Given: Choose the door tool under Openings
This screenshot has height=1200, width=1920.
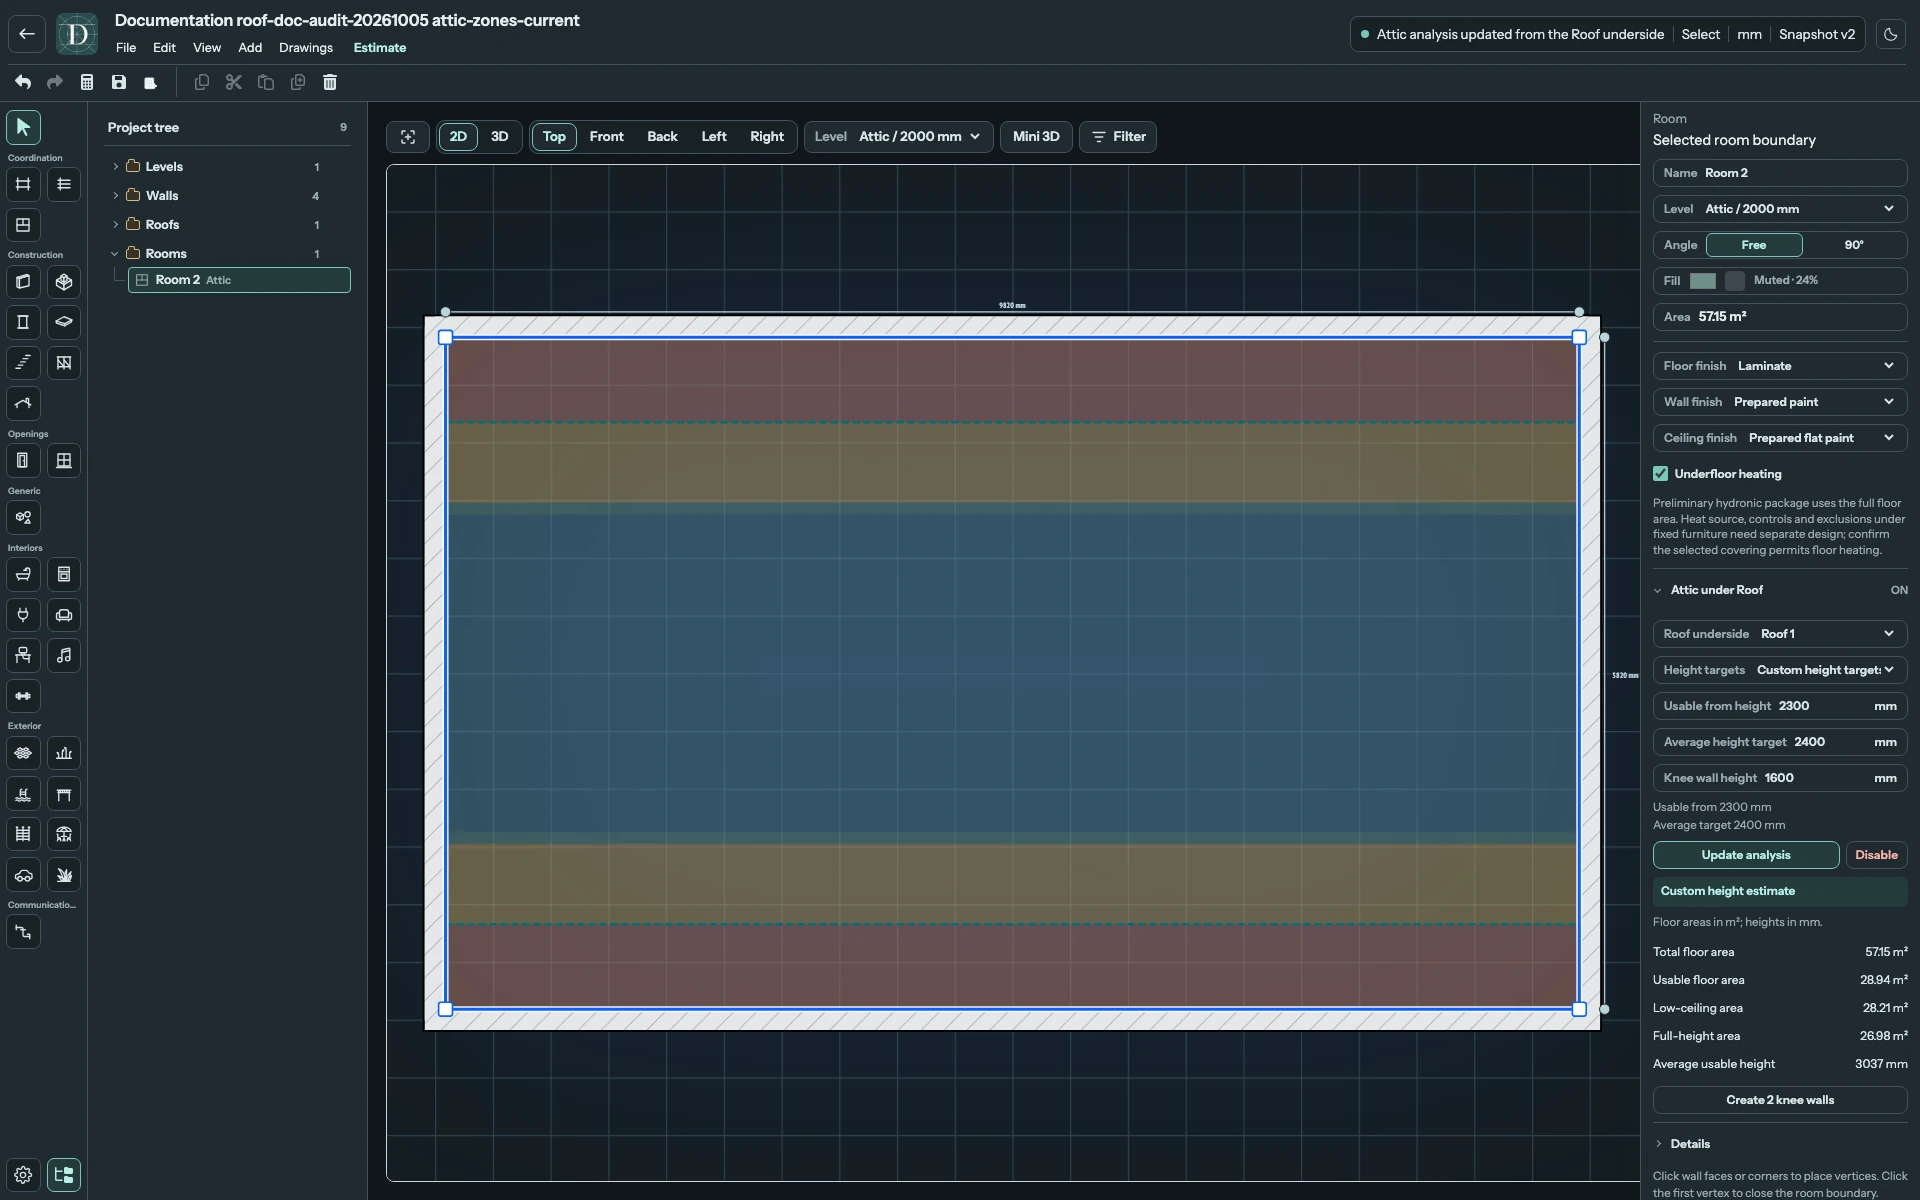Looking at the screenshot, I should [23, 461].
